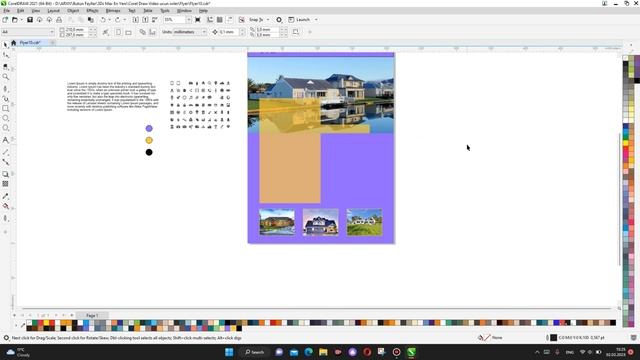Select the Ellipse tool
Image resolution: width=640 pixels, height=360 pixels.
(5, 118)
